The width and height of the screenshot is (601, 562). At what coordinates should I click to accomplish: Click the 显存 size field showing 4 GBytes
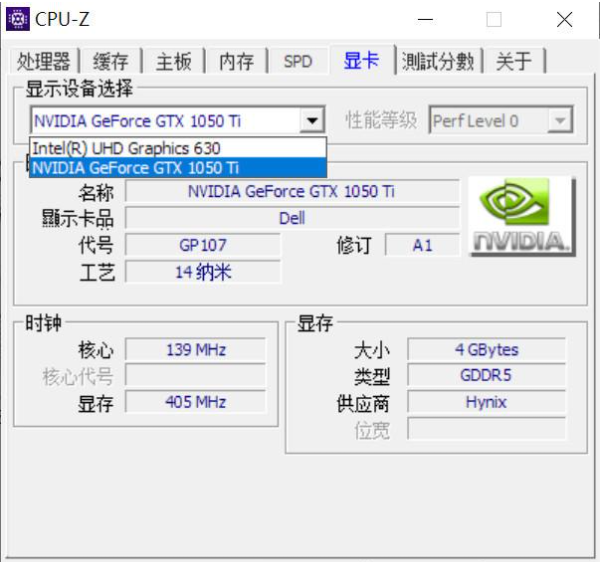tap(486, 350)
